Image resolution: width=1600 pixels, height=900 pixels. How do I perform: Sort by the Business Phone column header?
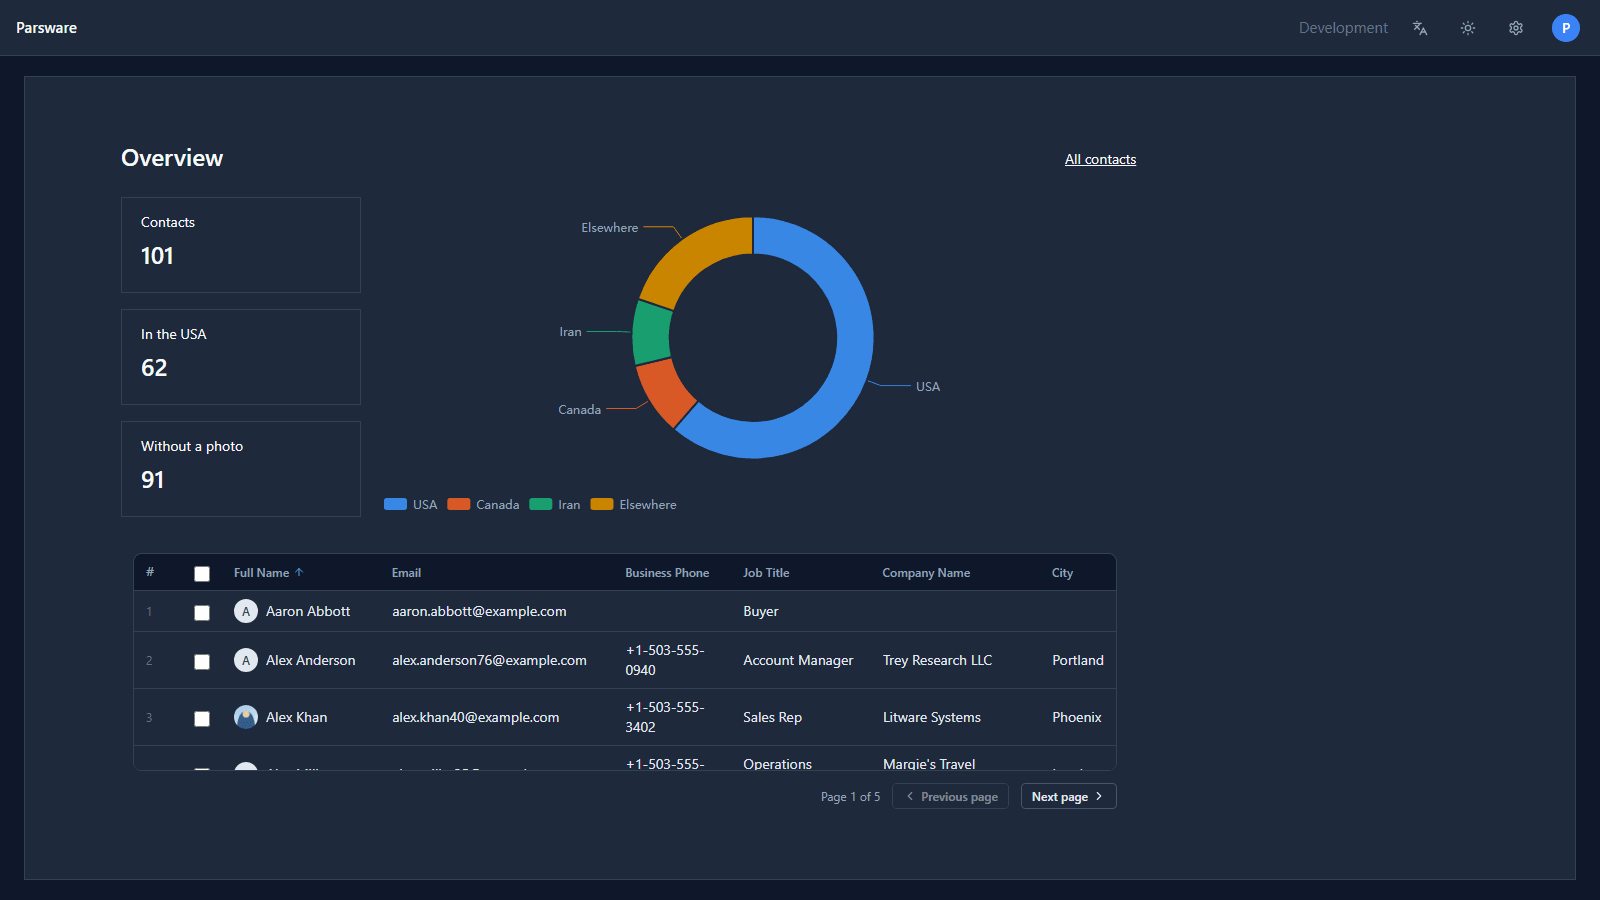tap(667, 573)
